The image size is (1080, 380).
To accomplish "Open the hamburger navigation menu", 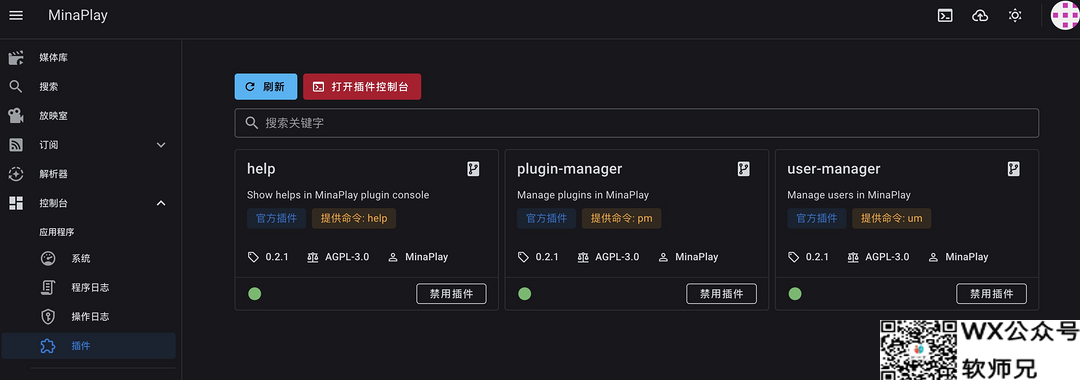I will [16, 15].
